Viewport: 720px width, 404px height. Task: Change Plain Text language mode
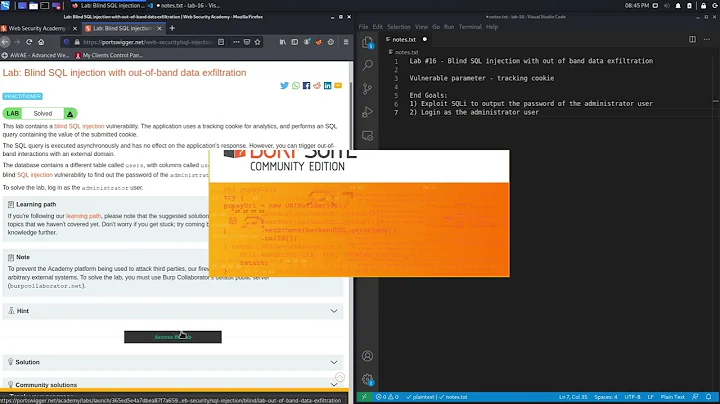click(672, 397)
